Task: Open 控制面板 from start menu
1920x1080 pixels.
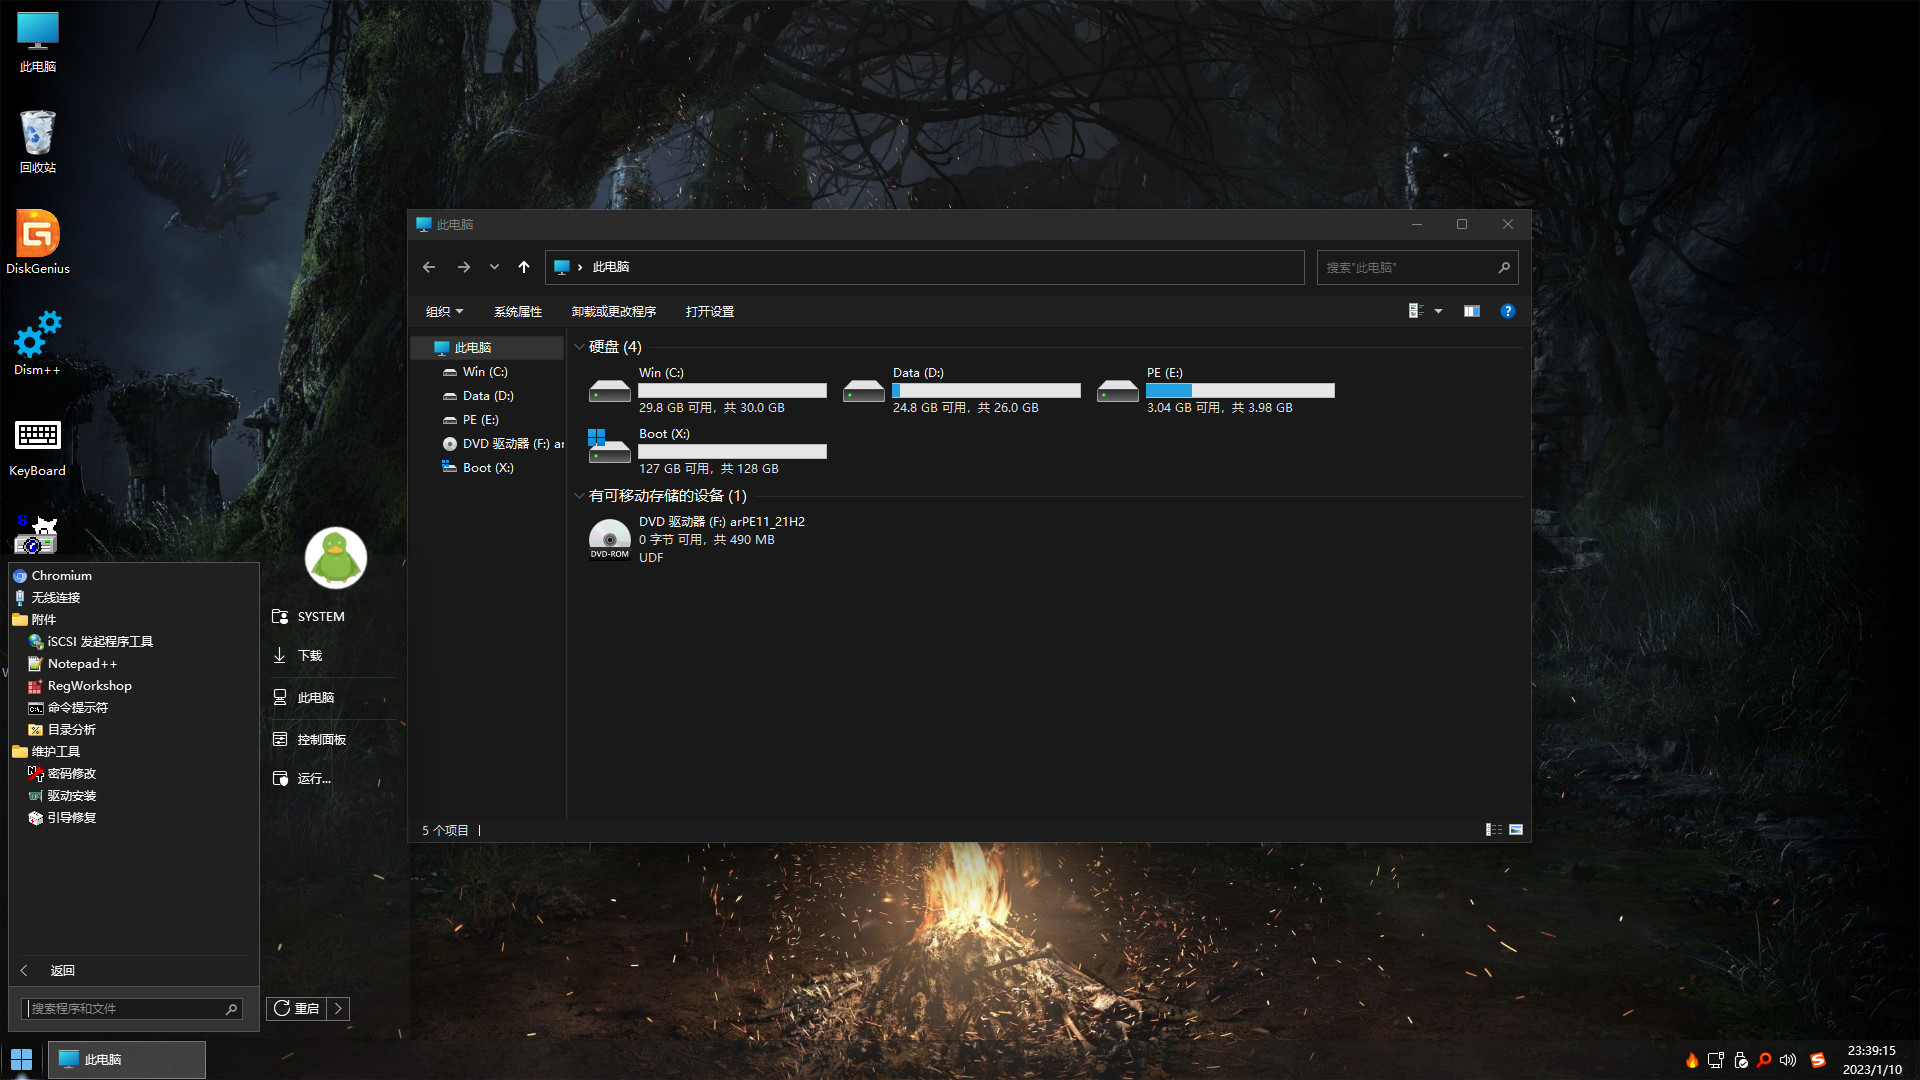Action: 309,740
